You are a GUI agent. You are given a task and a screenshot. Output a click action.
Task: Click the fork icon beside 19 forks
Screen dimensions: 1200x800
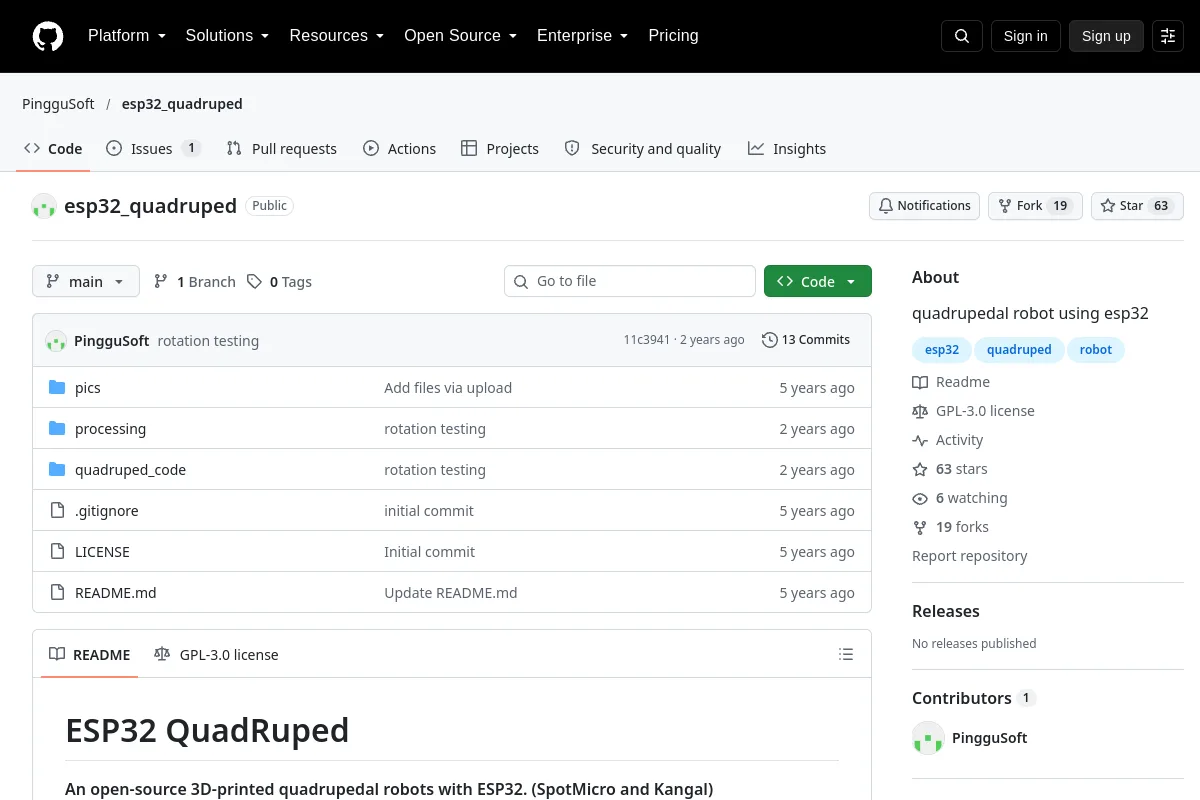pos(920,527)
